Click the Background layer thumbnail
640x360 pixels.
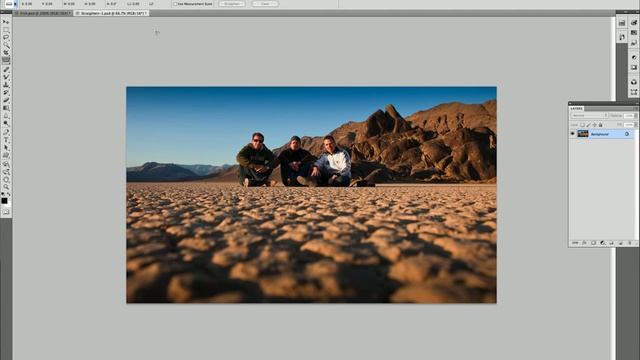(x=583, y=134)
